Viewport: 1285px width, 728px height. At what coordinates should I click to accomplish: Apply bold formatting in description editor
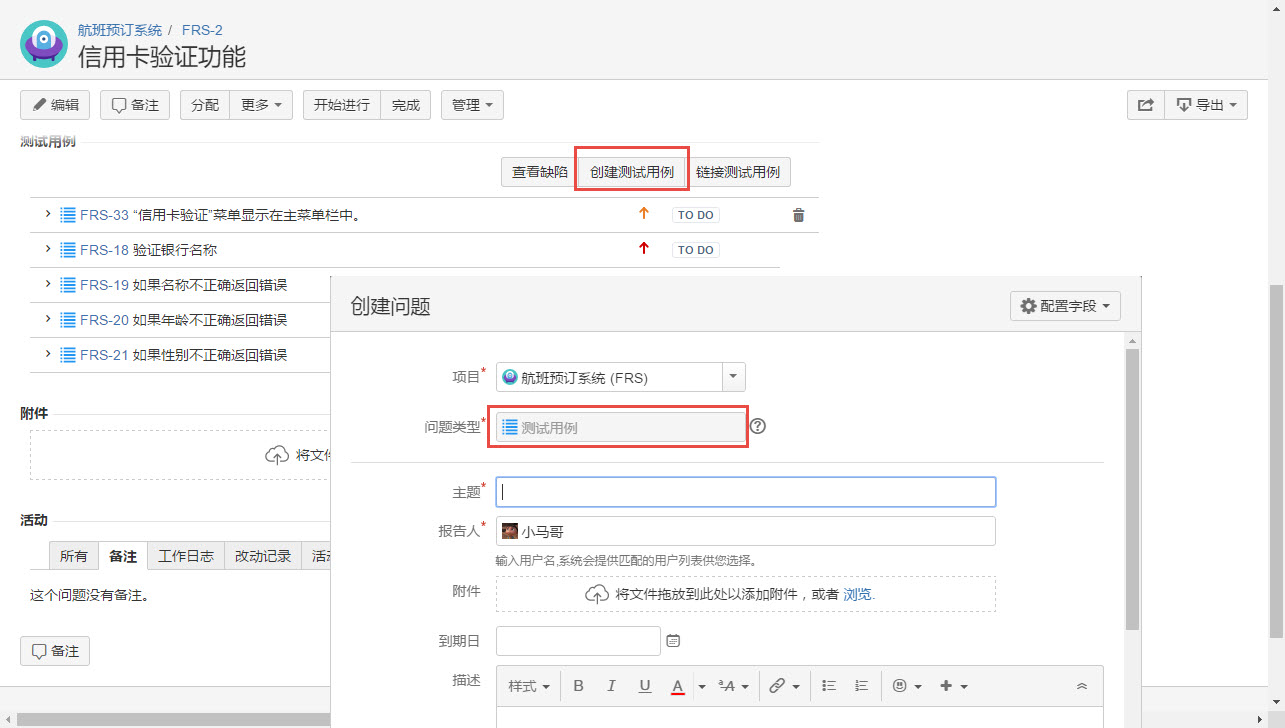click(x=579, y=686)
